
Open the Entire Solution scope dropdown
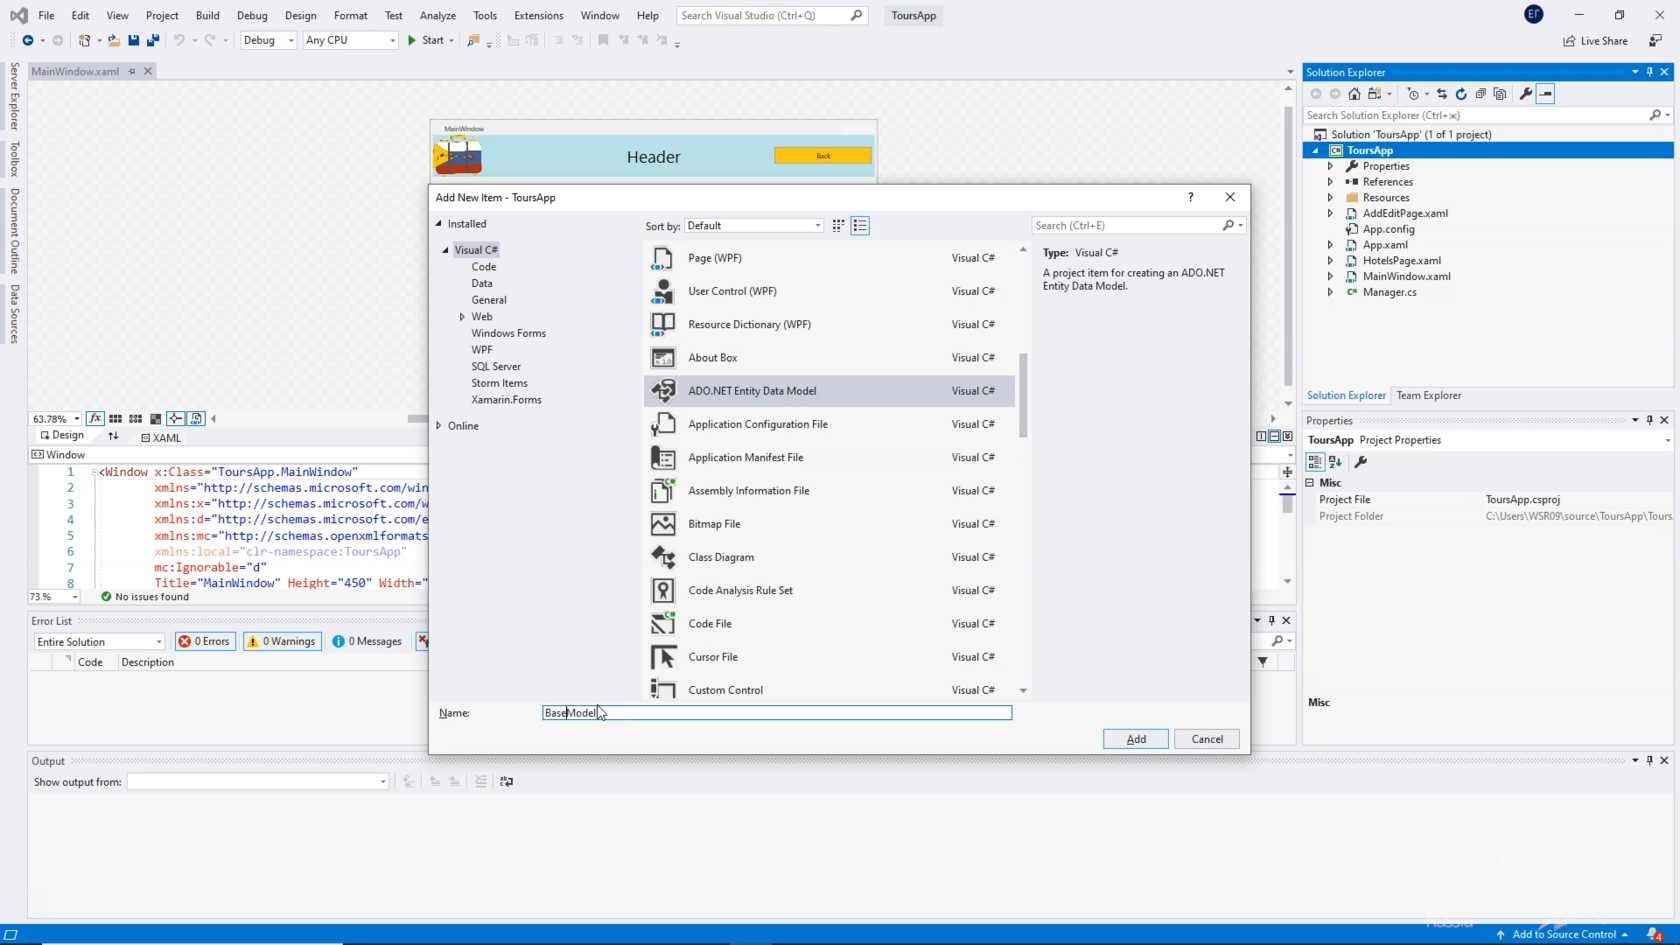99,641
